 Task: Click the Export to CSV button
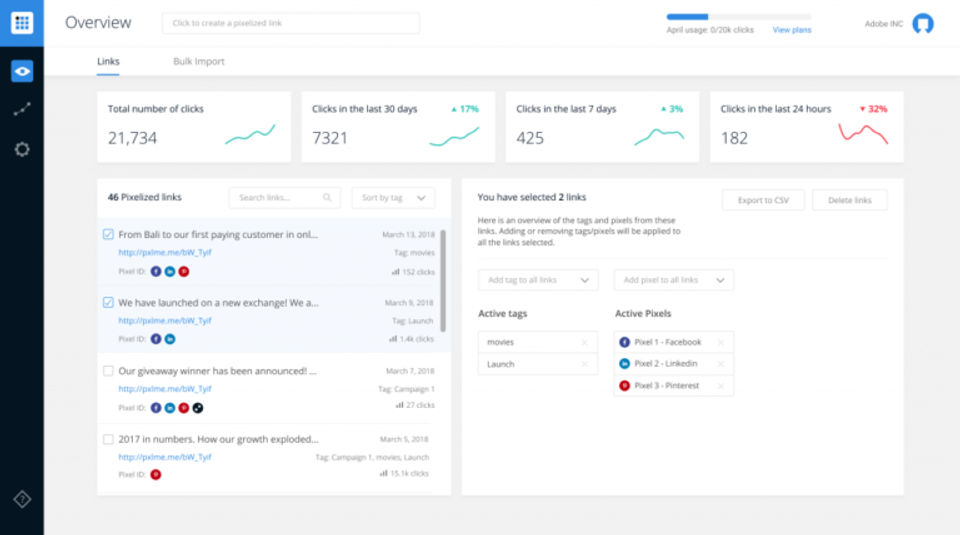pyautogui.click(x=763, y=200)
